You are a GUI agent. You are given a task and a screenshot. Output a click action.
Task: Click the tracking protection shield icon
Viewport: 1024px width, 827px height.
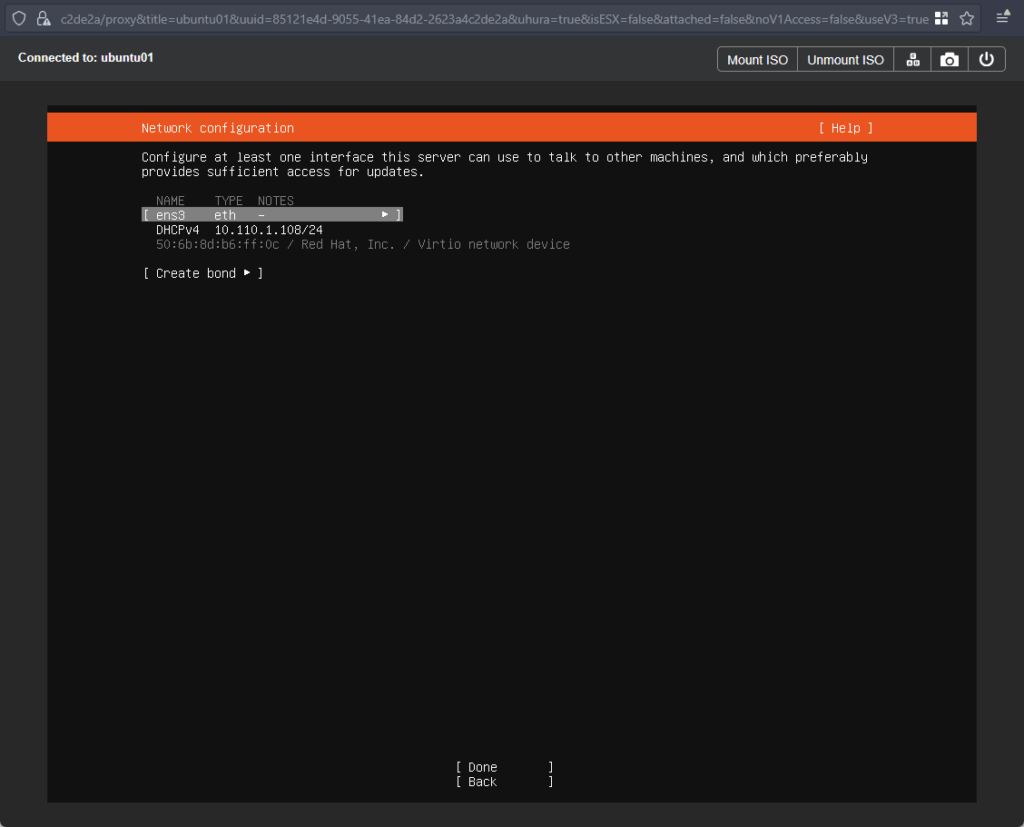pyautogui.click(x=18, y=18)
